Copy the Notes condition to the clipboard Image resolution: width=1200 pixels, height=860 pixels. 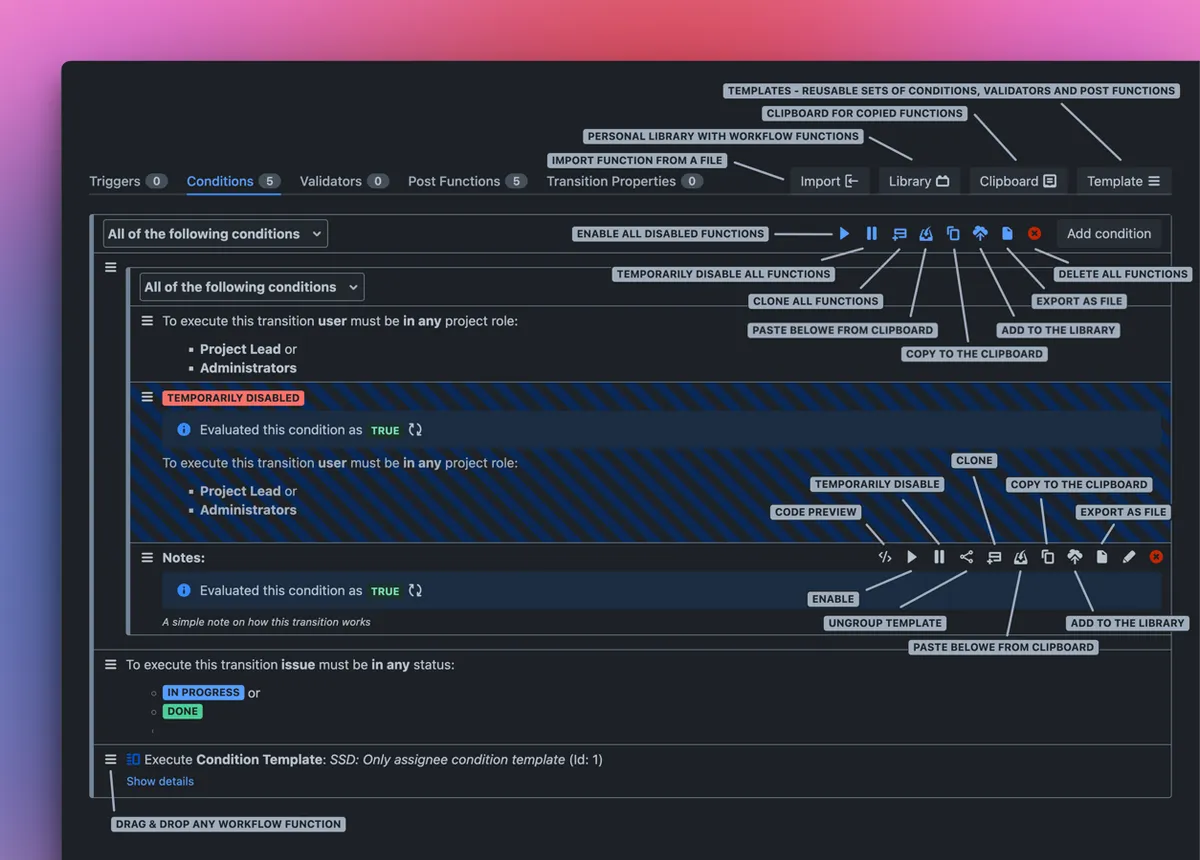[x=1048, y=557]
